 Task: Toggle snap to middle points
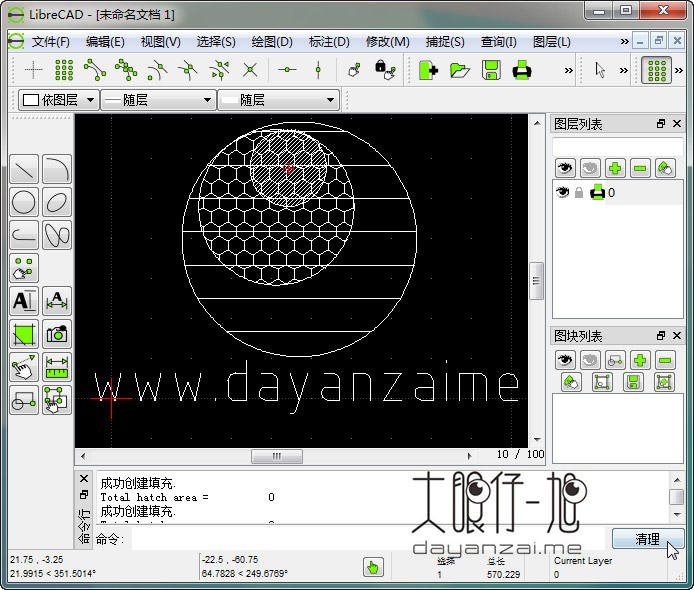(x=188, y=70)
